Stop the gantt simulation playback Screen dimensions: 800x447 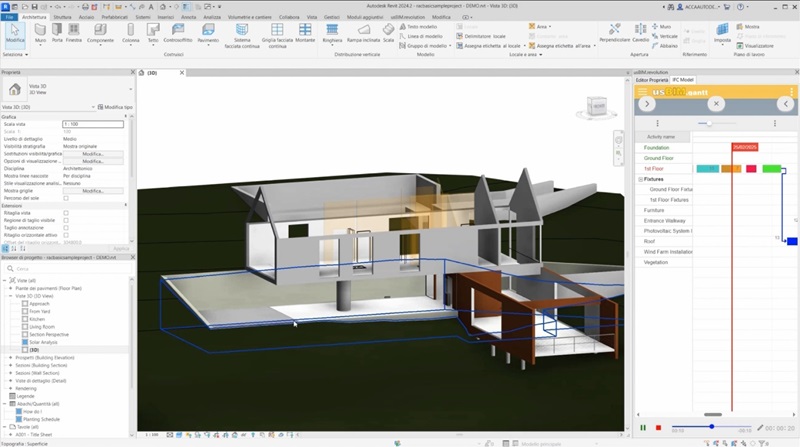click(x=658, y=428)
